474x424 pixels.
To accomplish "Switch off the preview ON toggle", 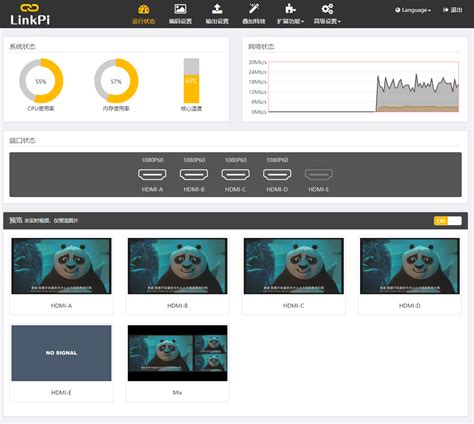I will [448, 221].
